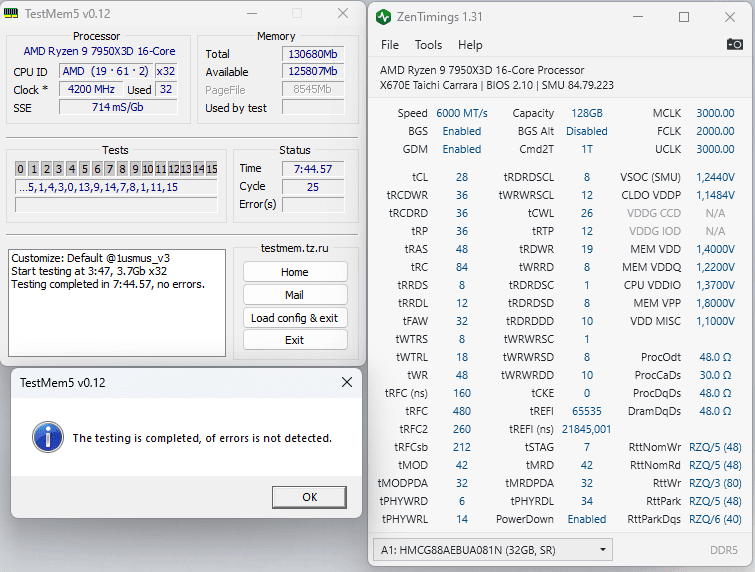Open the File menu in ZenTimings
755x572 pixels.
[x=390, y=45]
